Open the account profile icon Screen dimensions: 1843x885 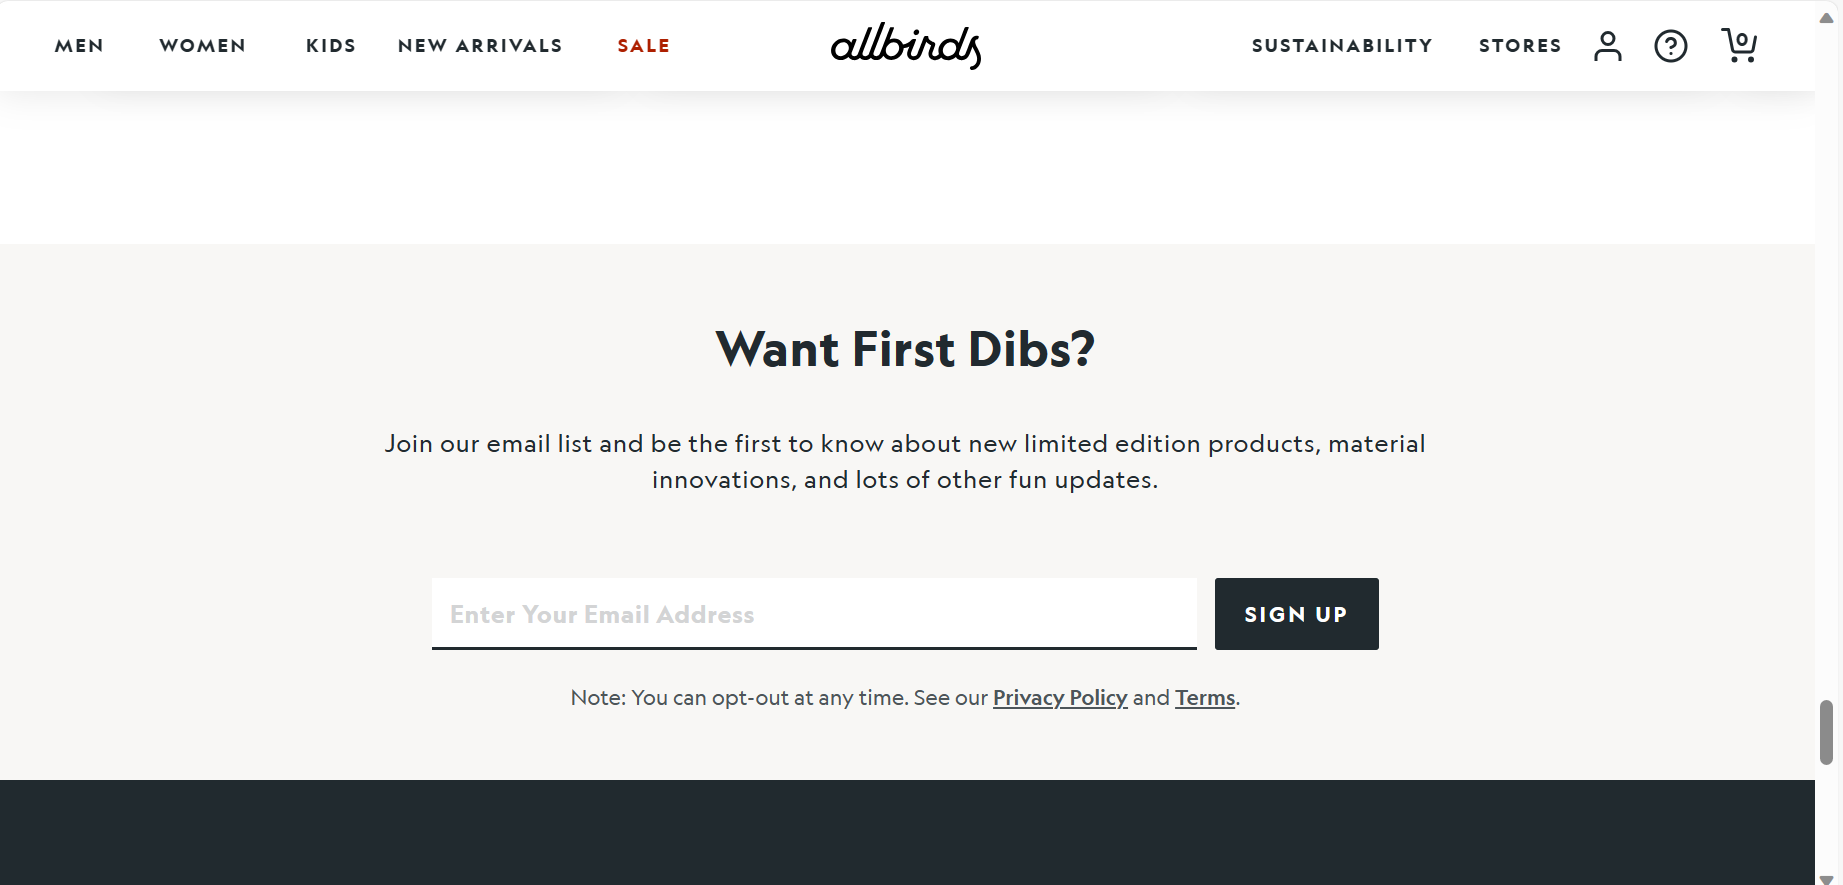[x=1607, y=46]
